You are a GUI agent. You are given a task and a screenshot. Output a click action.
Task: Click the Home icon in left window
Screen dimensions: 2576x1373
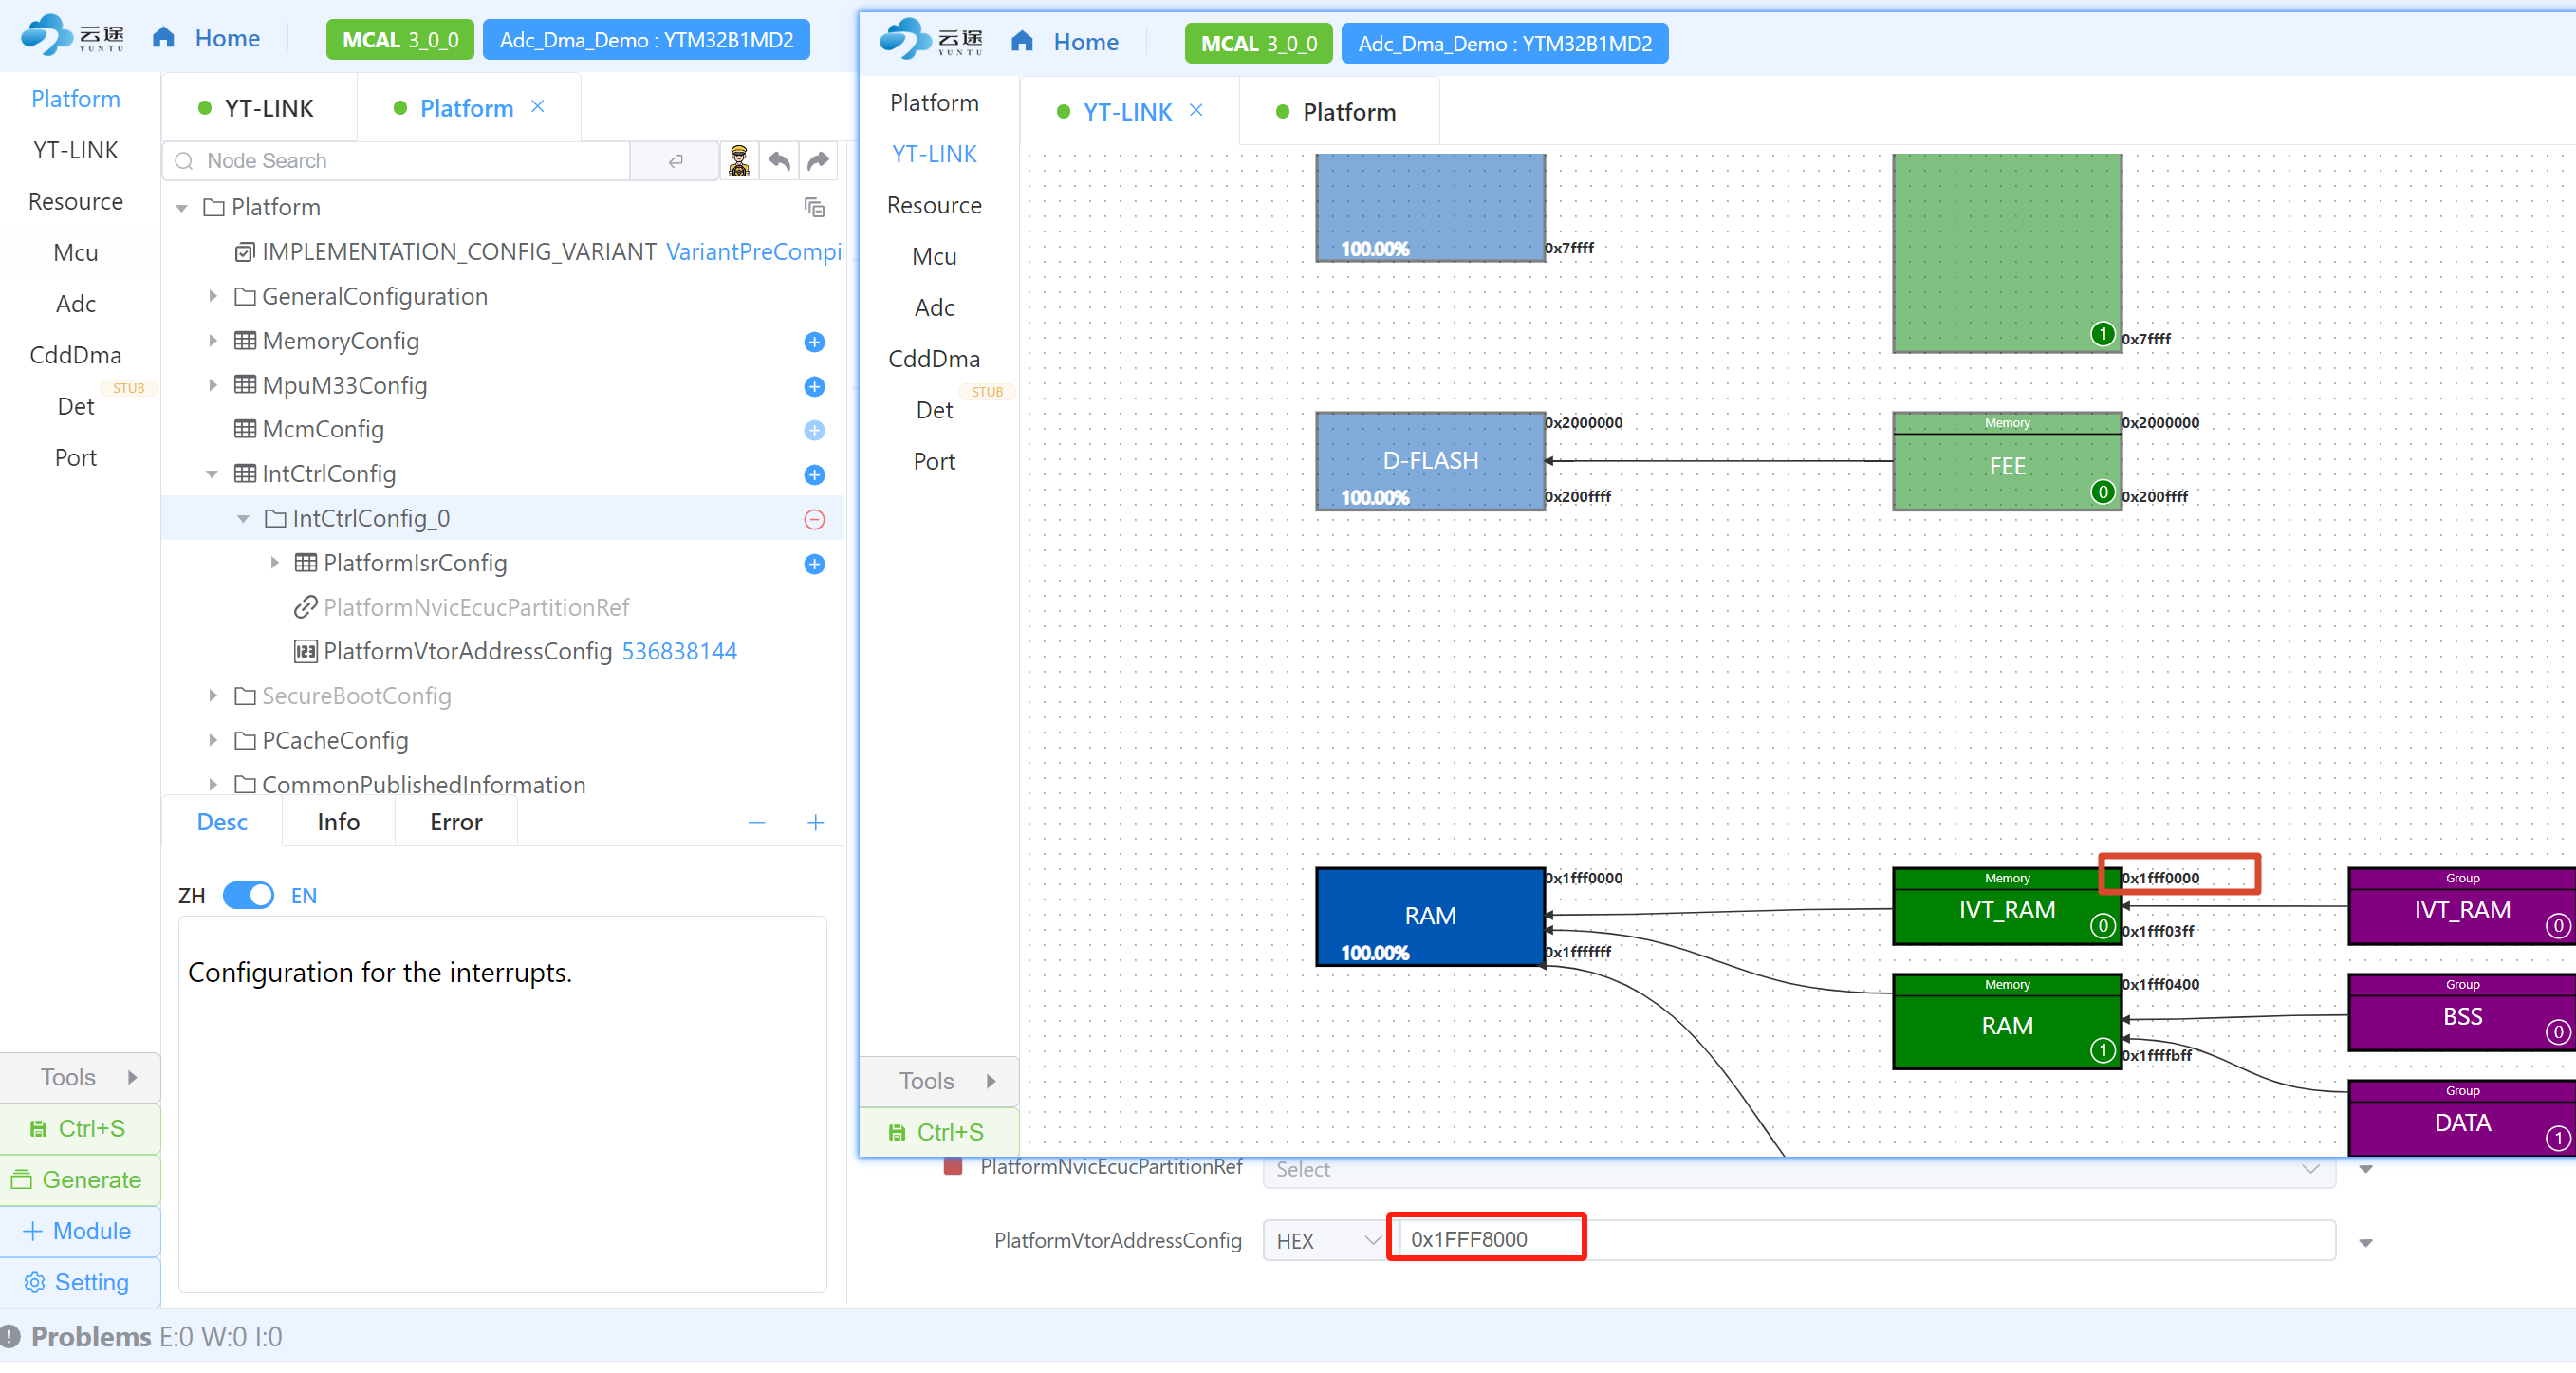point(163,38)
